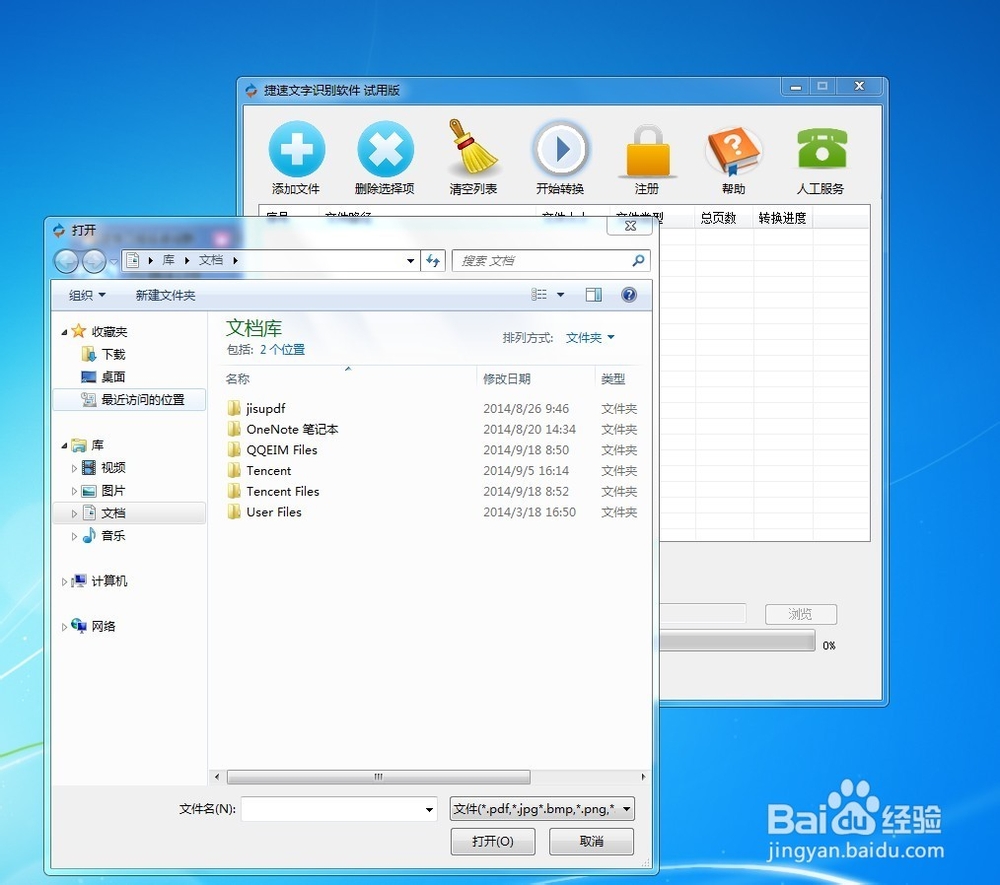Open the file type filter dropdown
The height and width of the screenshot is (885, 1000).
[x=542, y=808]
